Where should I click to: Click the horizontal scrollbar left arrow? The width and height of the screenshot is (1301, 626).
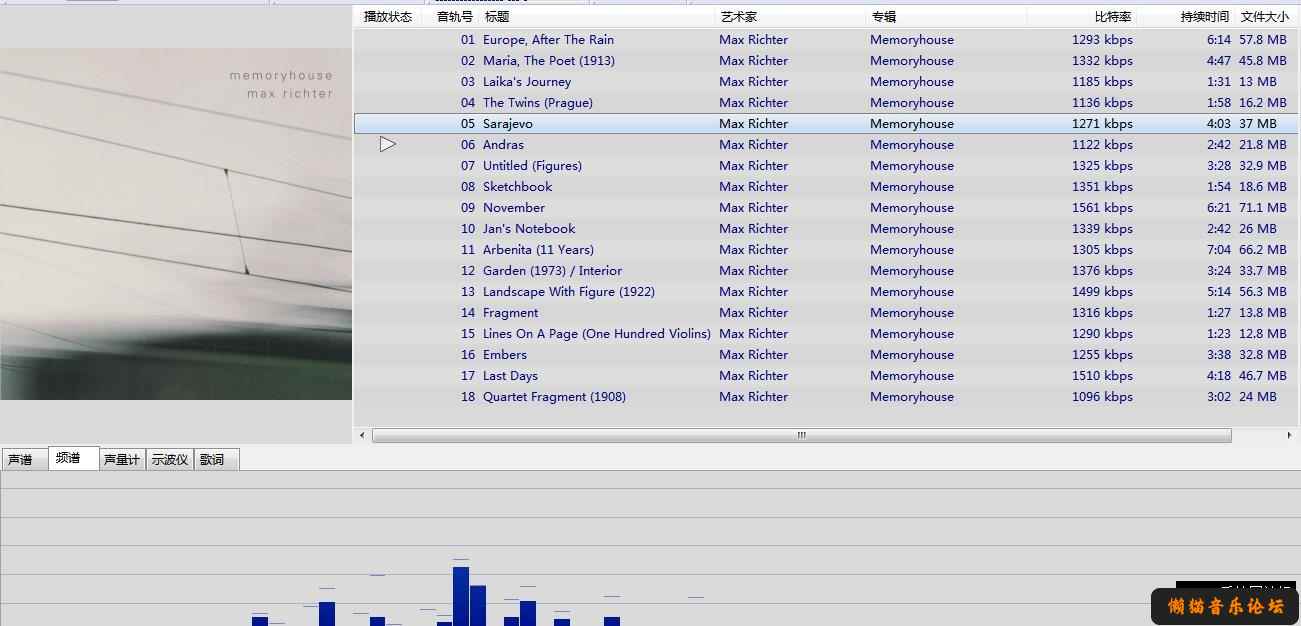362,436
